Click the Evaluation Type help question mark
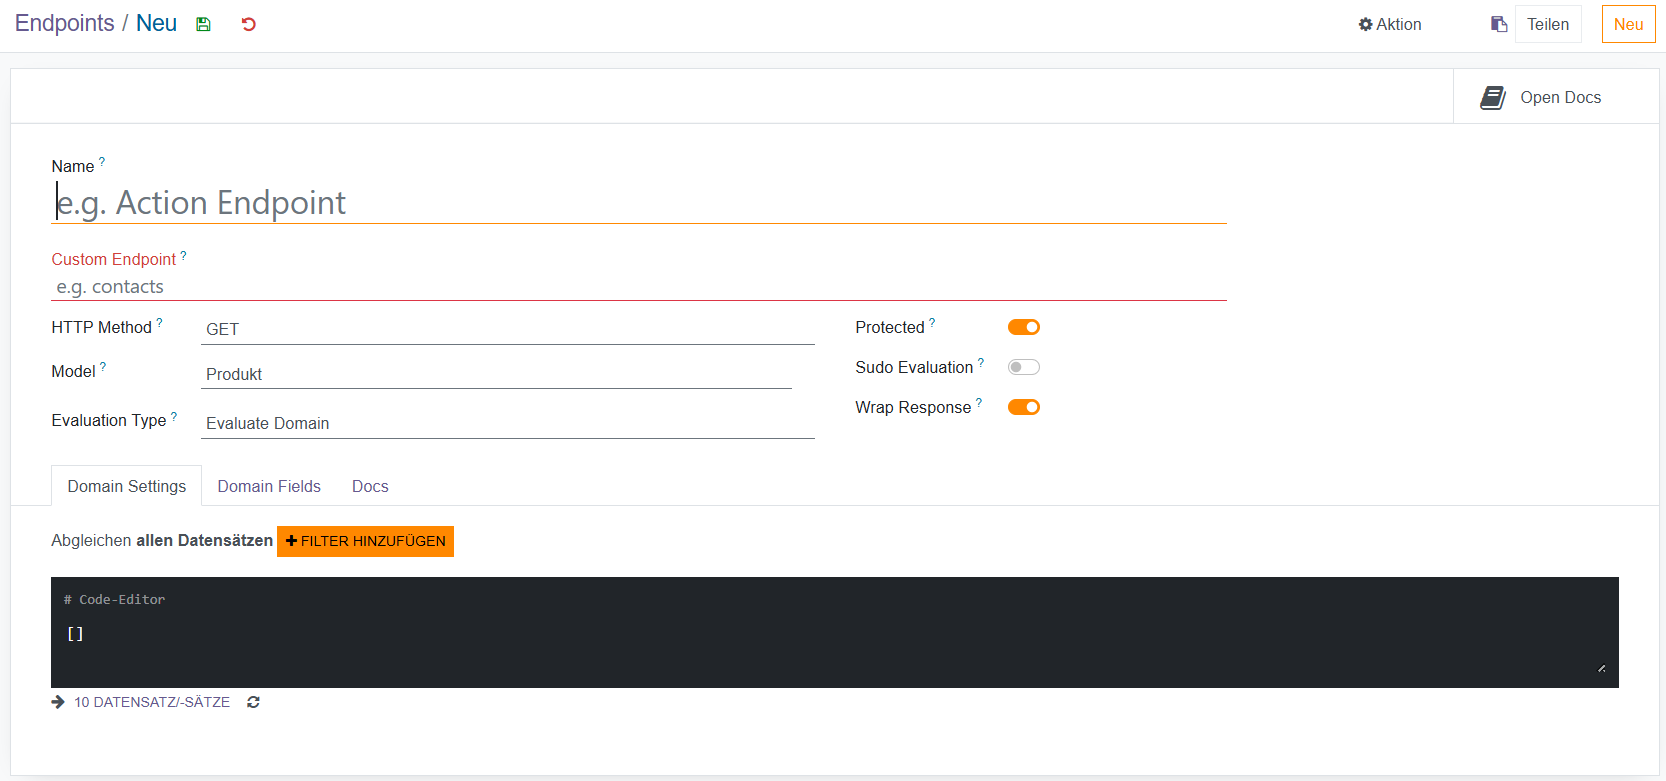 coord(174,416)
